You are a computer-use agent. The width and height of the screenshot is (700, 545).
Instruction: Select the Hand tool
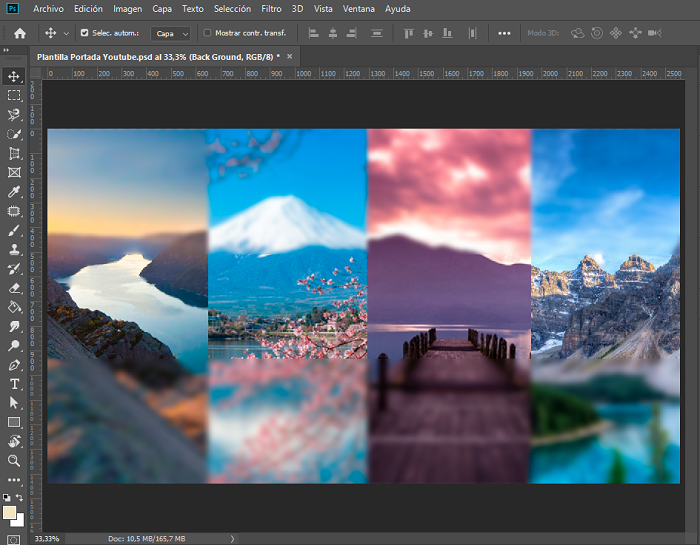coord(14,441)
